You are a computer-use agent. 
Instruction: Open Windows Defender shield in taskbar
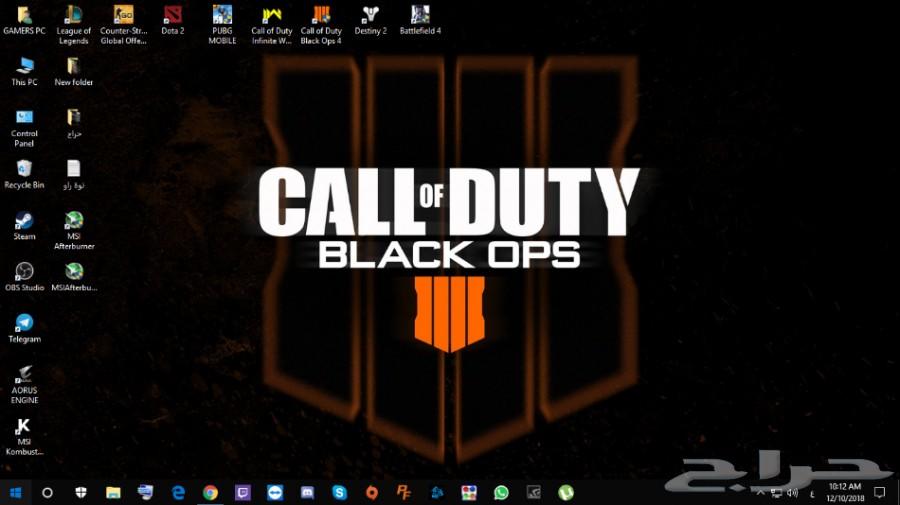click(81, 492)
